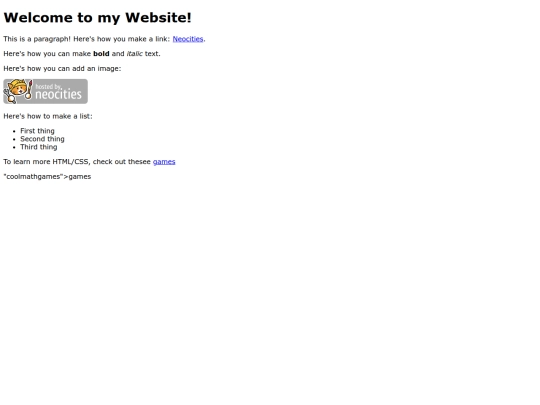Click the cat mascot in the badge

pos(18,91)
